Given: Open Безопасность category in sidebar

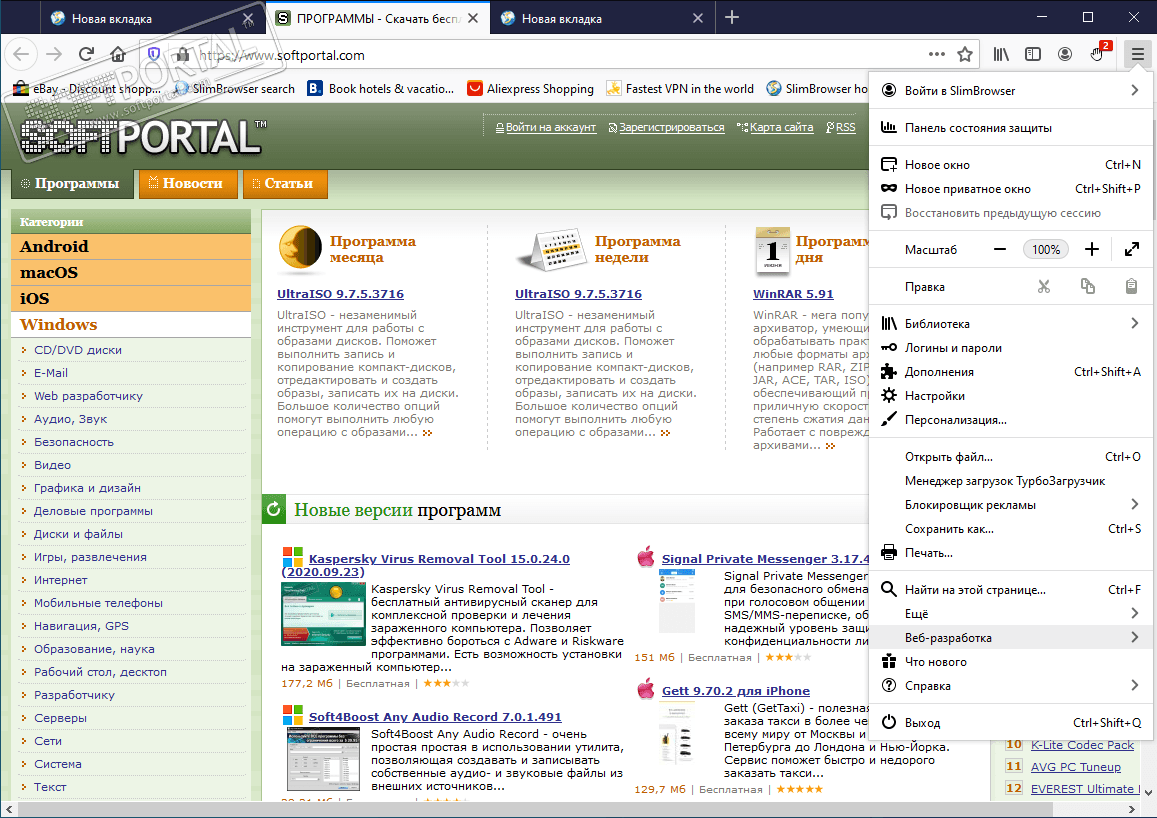Looking at the screenshot, I should coord(74,442).
